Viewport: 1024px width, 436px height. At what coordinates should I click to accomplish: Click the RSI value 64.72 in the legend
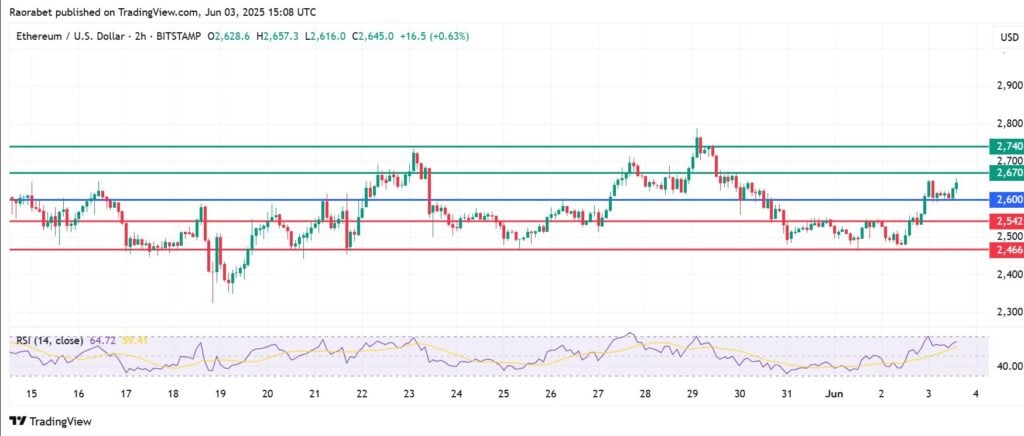(98, 341)
